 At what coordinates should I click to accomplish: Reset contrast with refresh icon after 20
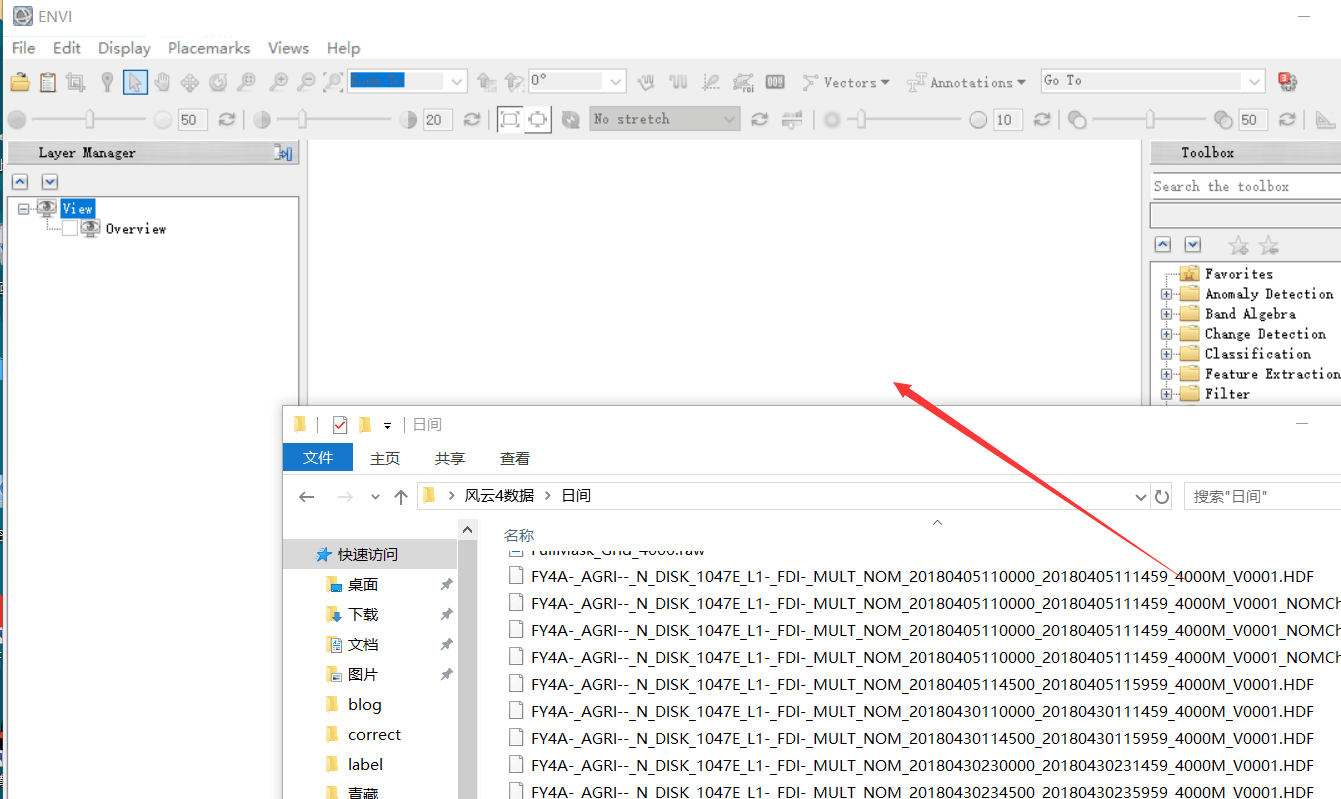click(x=472, y=120)
